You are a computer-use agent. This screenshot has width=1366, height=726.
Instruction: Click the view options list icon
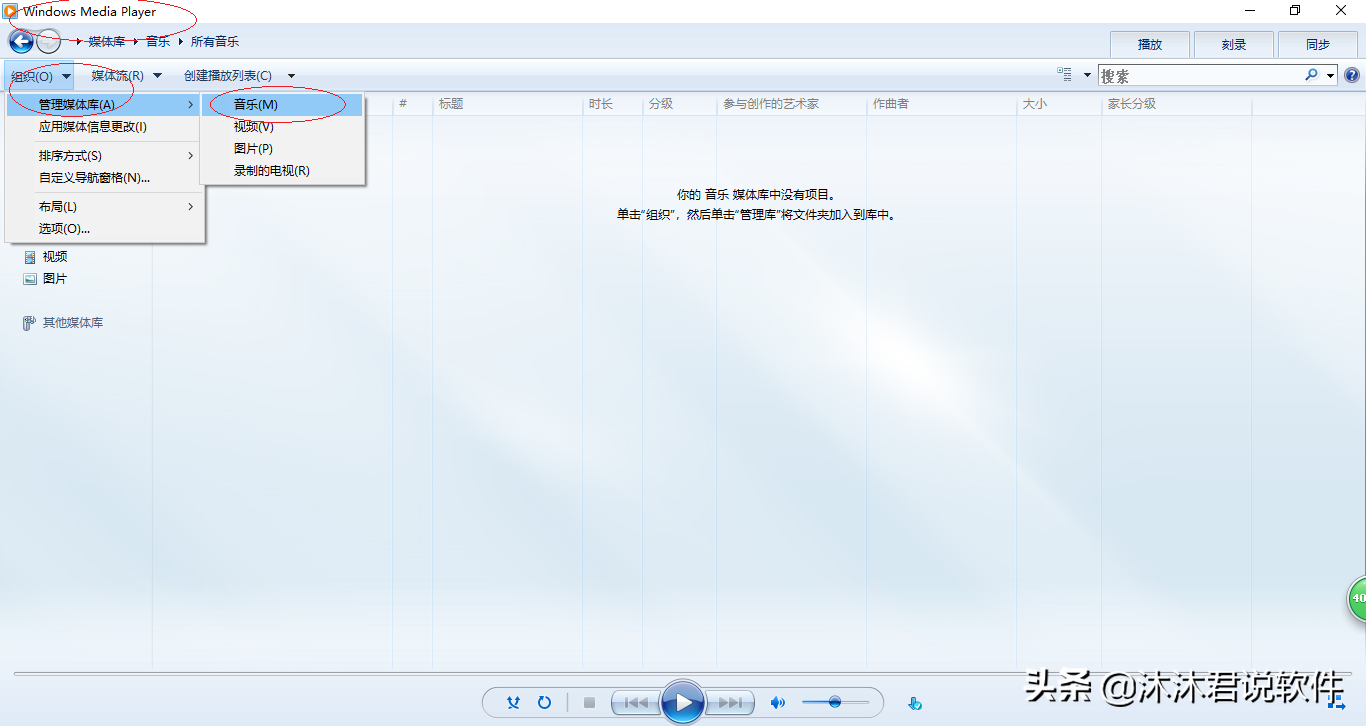tap(1064, 75)
